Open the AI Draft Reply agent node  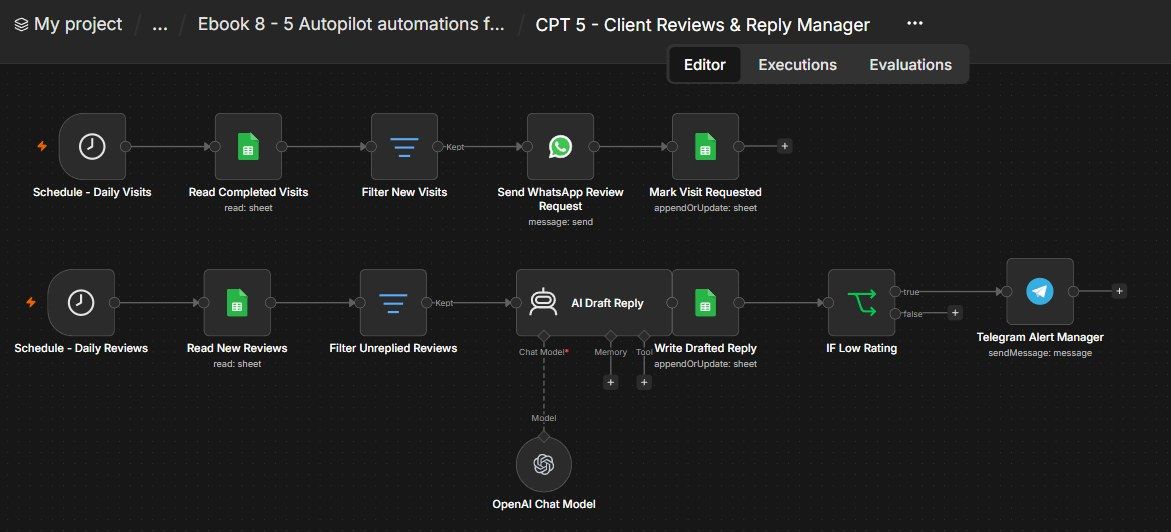(x=594, y=303)
